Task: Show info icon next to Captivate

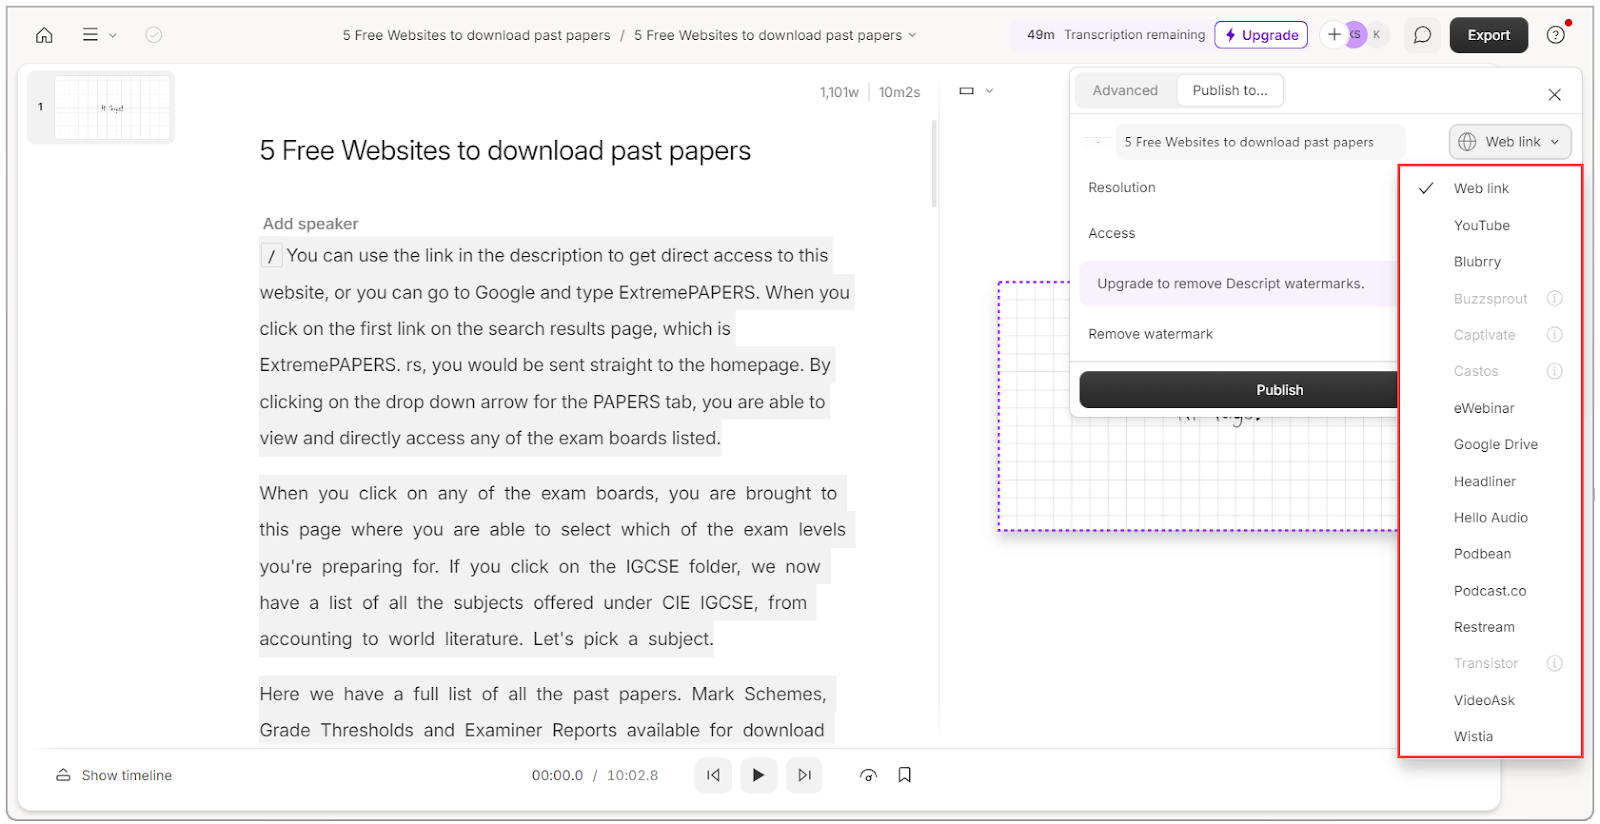Action: (x=1554, y=334)
